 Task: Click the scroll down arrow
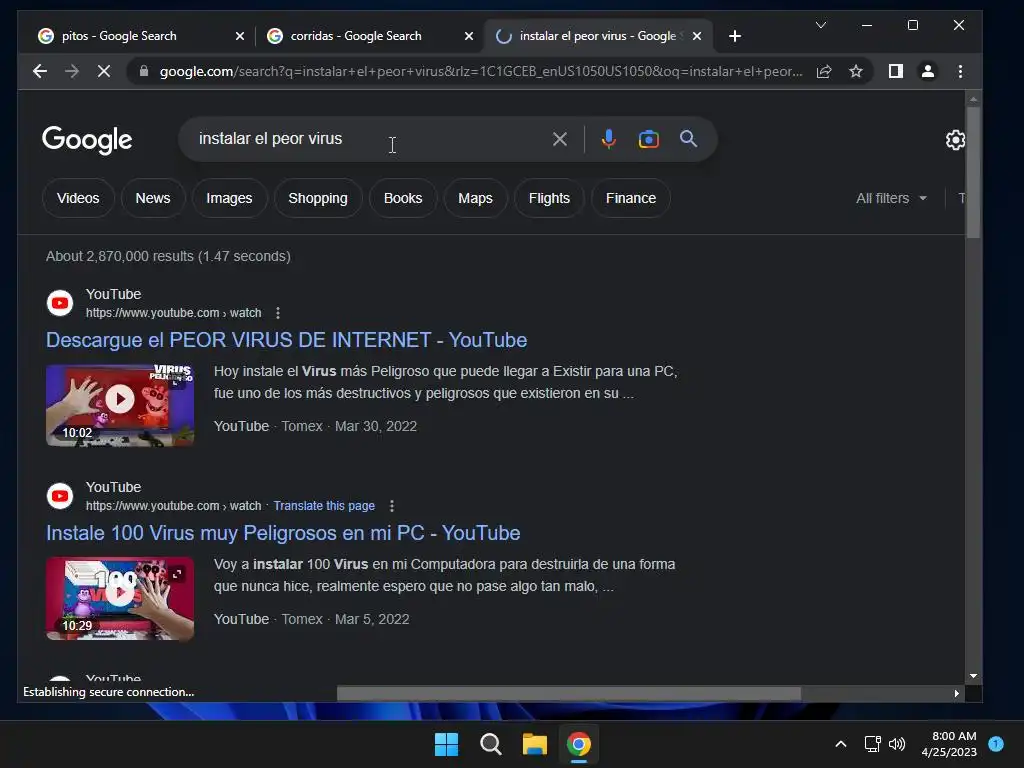pos(973,677)
